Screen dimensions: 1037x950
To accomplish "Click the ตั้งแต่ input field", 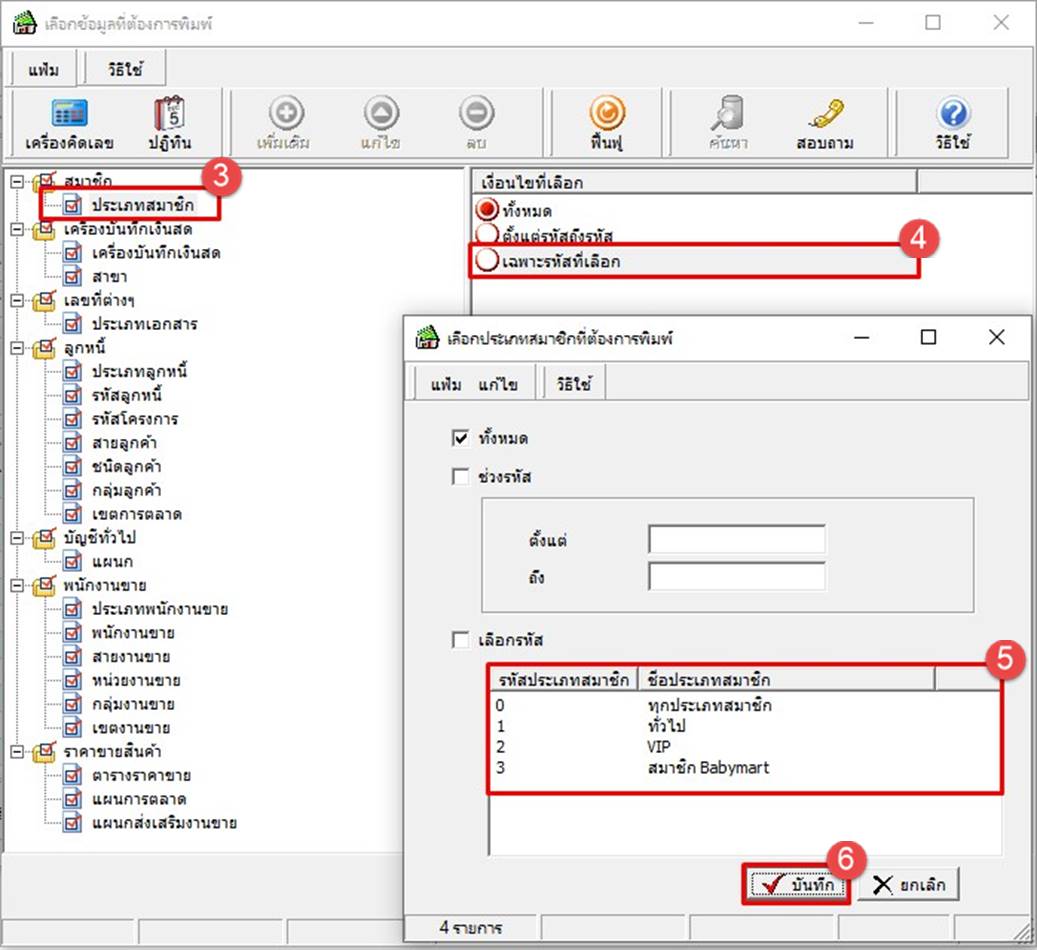I will pyautogui.click(x=737, y=540).
